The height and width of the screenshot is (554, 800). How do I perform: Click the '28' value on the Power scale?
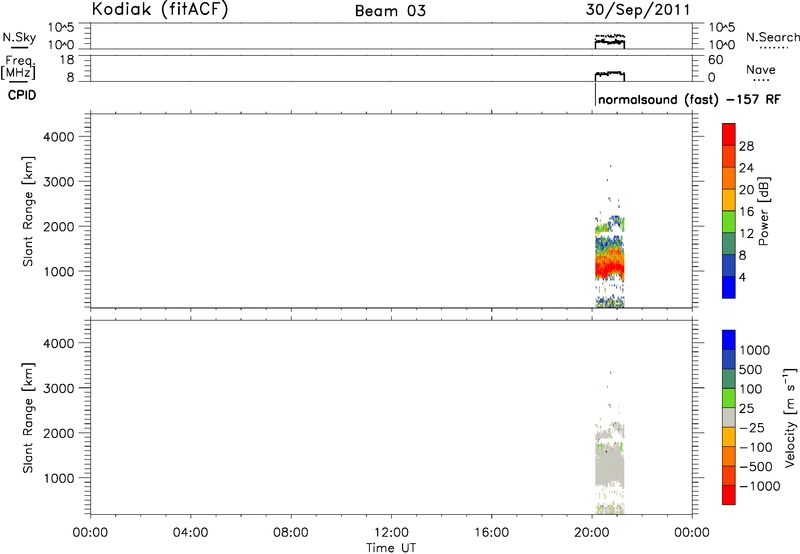[746, 146]
